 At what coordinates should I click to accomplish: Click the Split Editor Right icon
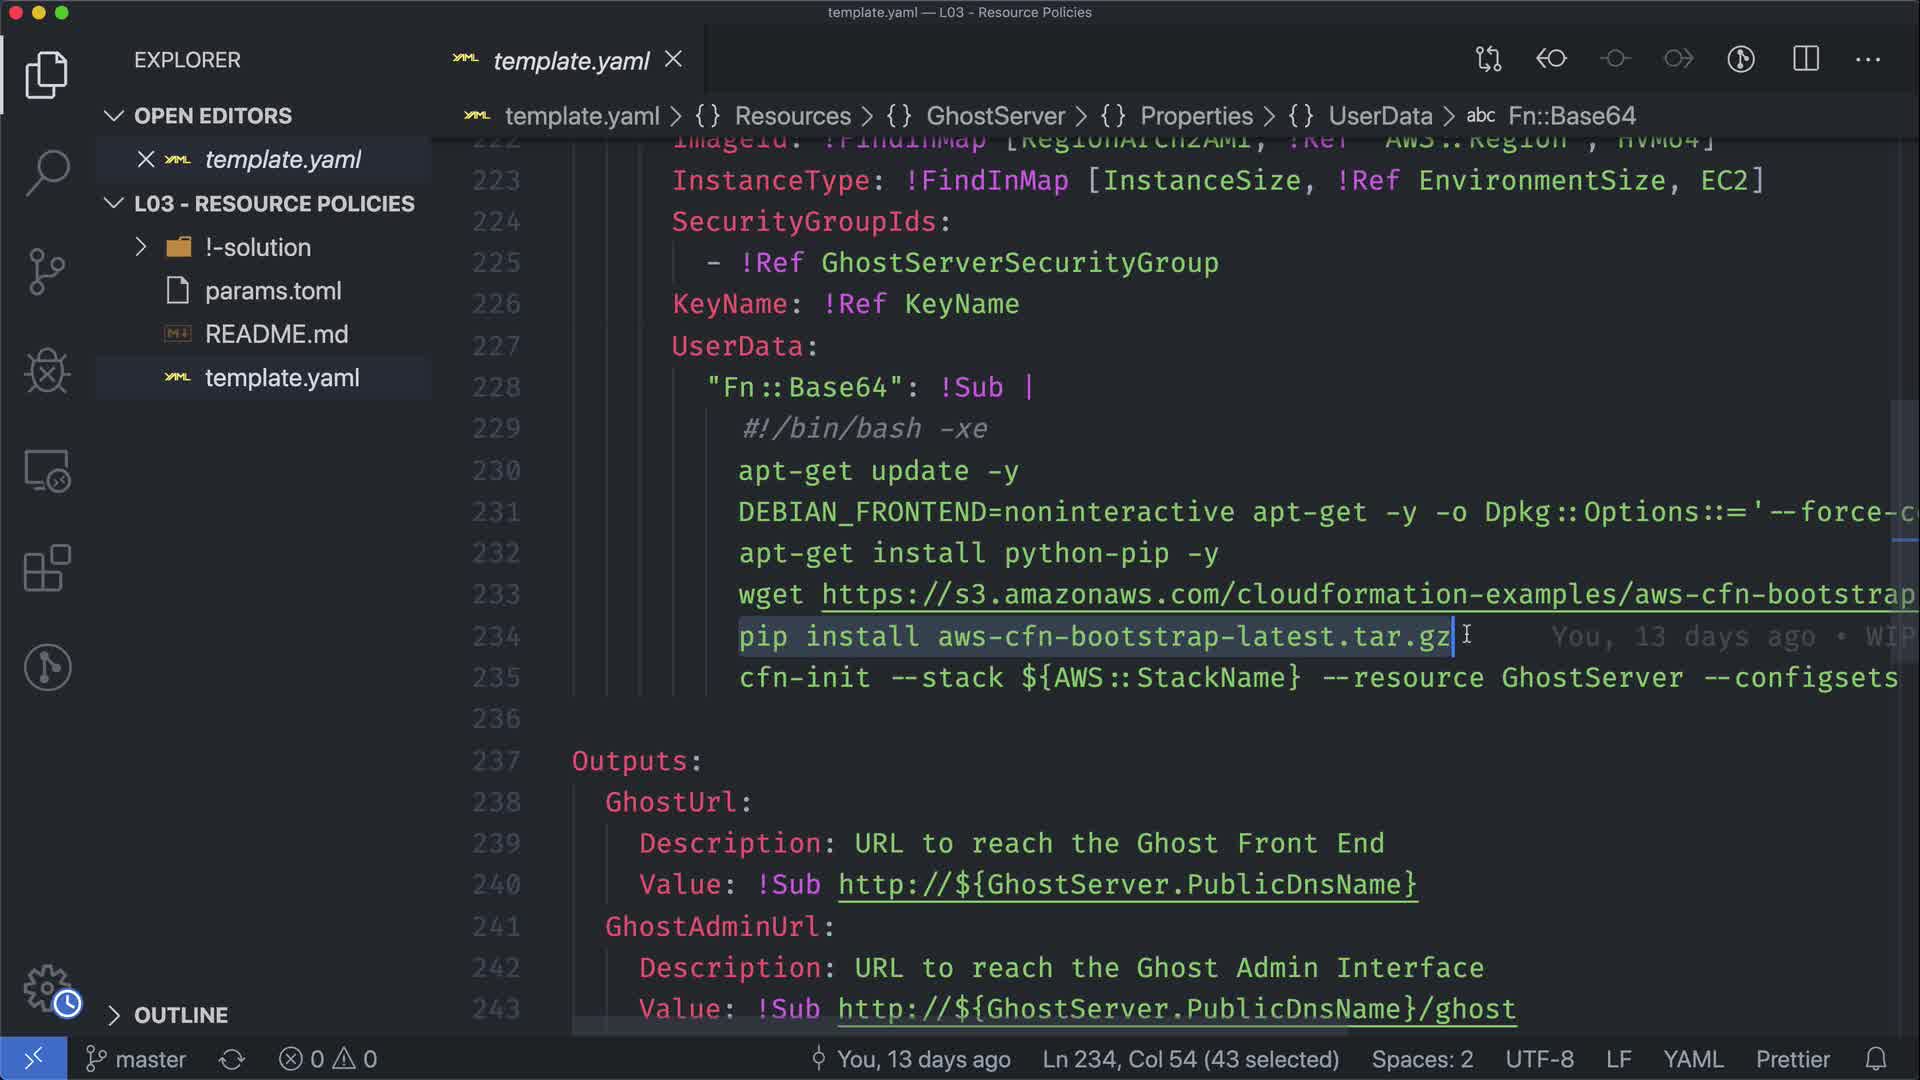click(1805, 59)
